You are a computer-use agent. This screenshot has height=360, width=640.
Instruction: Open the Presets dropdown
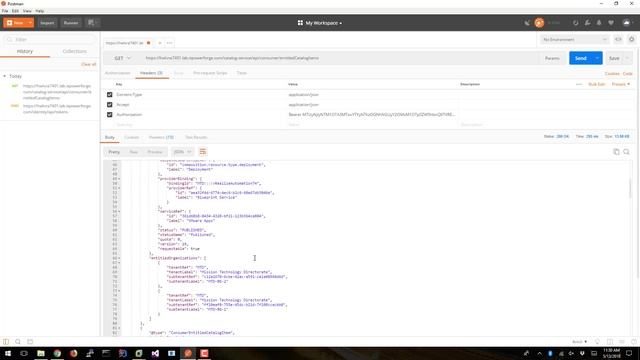click(620, 84)
